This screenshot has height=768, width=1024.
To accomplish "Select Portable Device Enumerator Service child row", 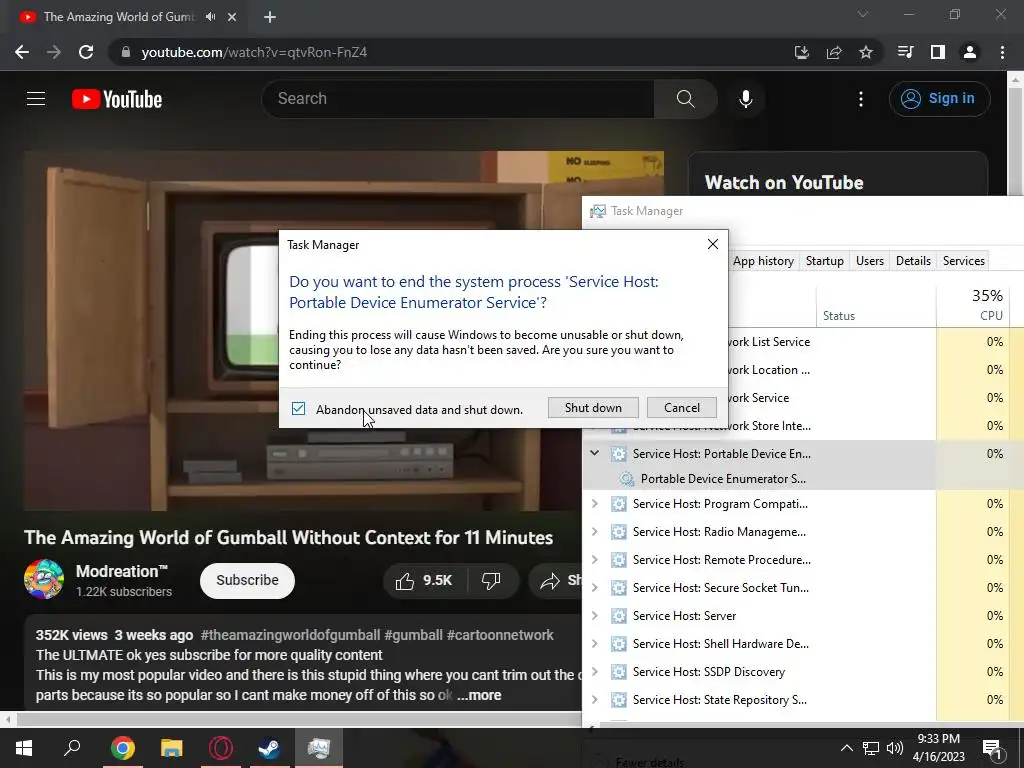I will pos(723,479).
